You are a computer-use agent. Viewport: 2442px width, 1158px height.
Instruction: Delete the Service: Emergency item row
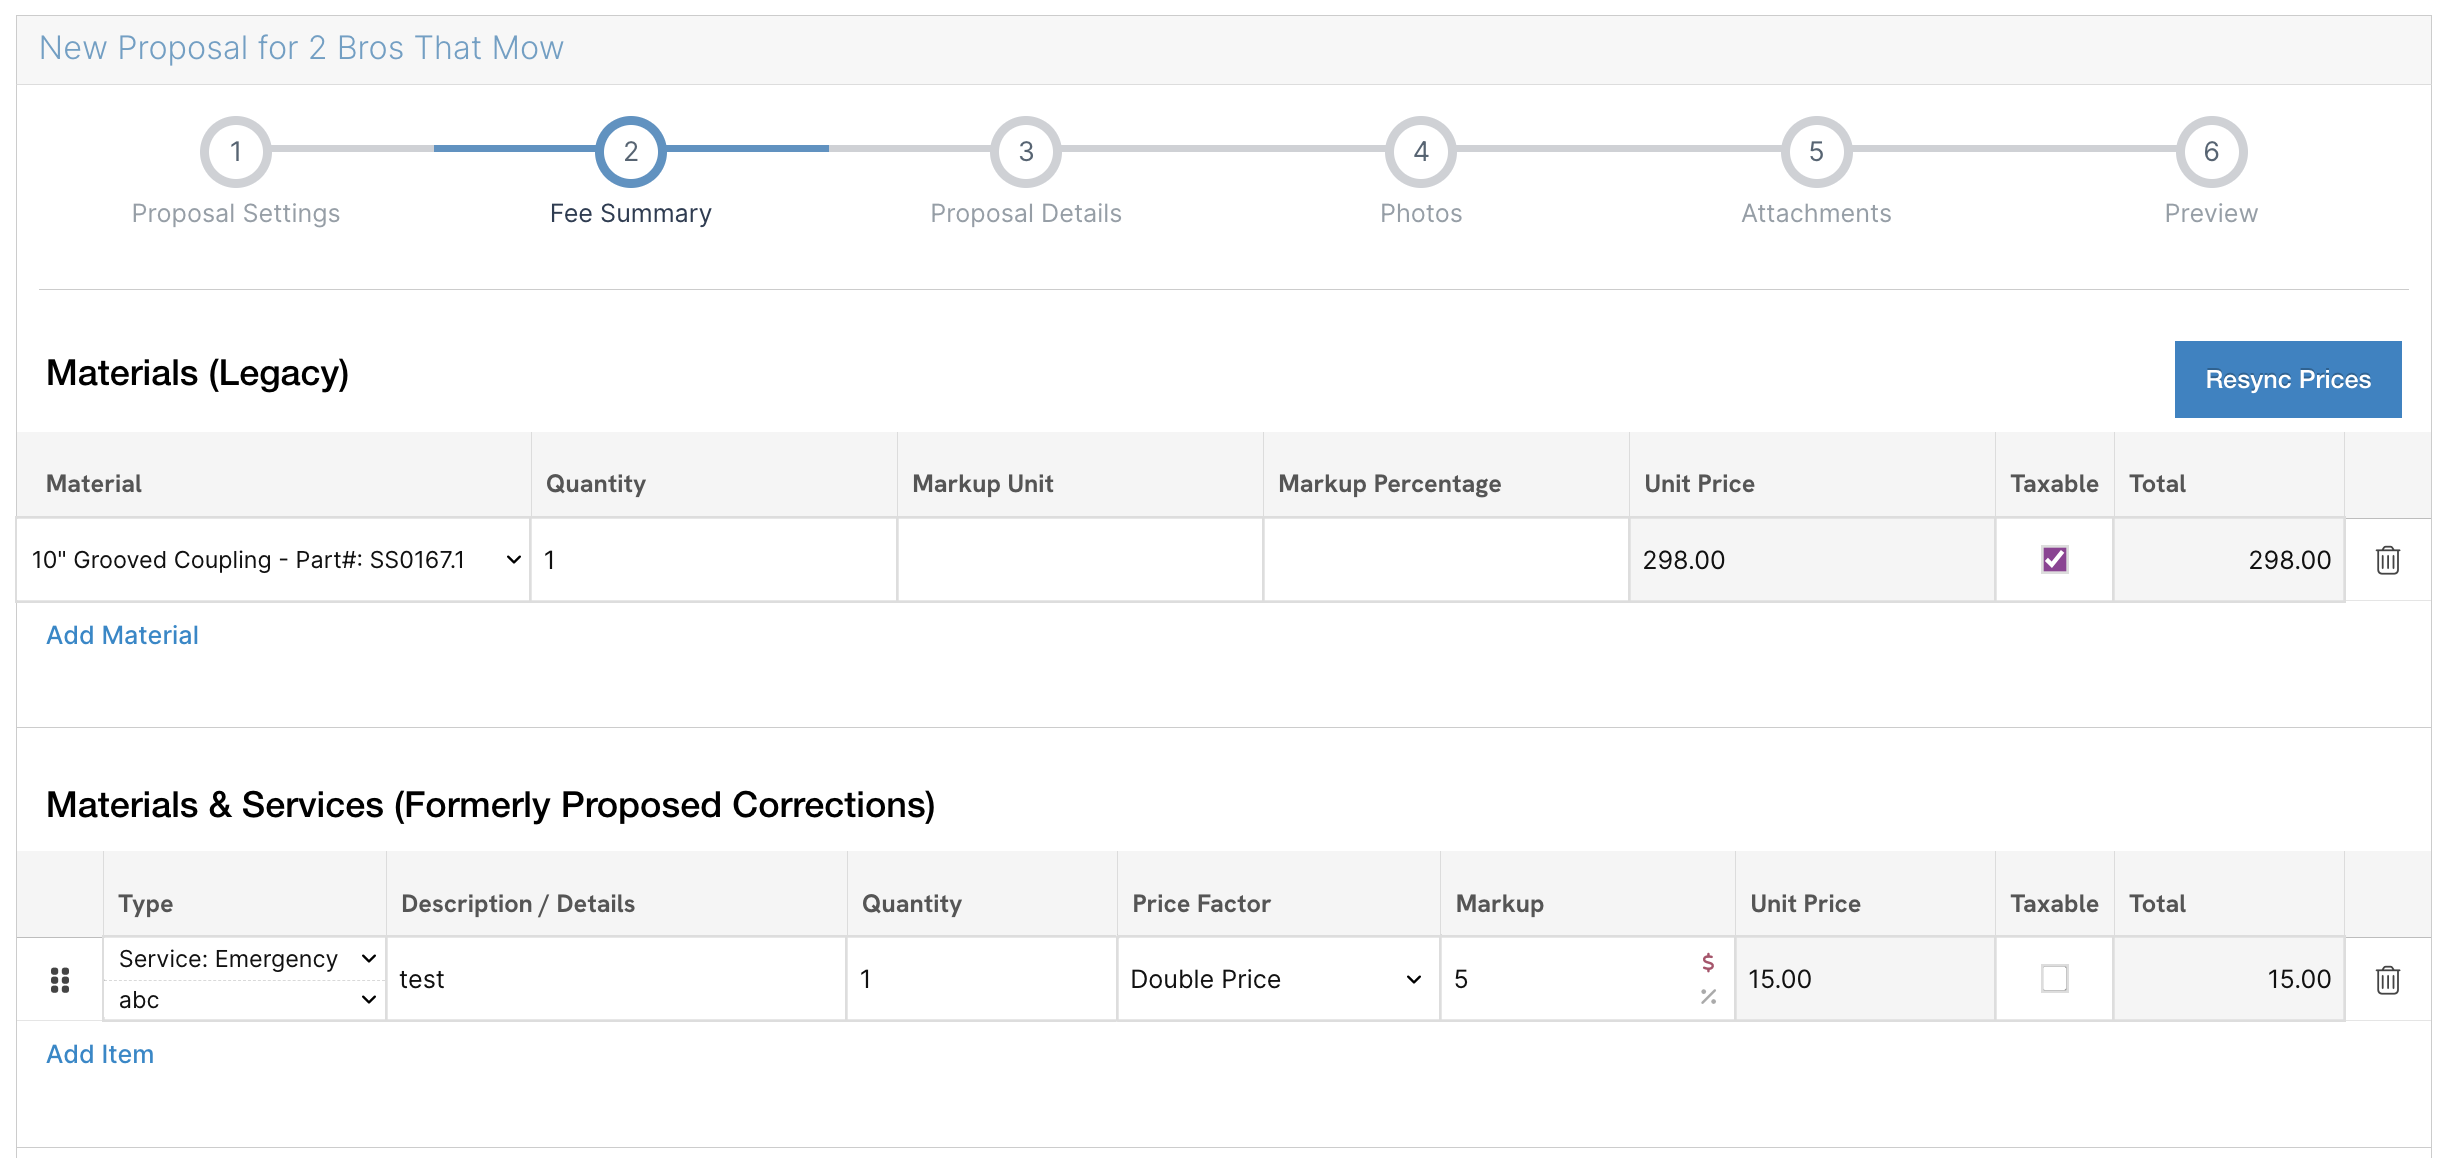[2387, 979]
